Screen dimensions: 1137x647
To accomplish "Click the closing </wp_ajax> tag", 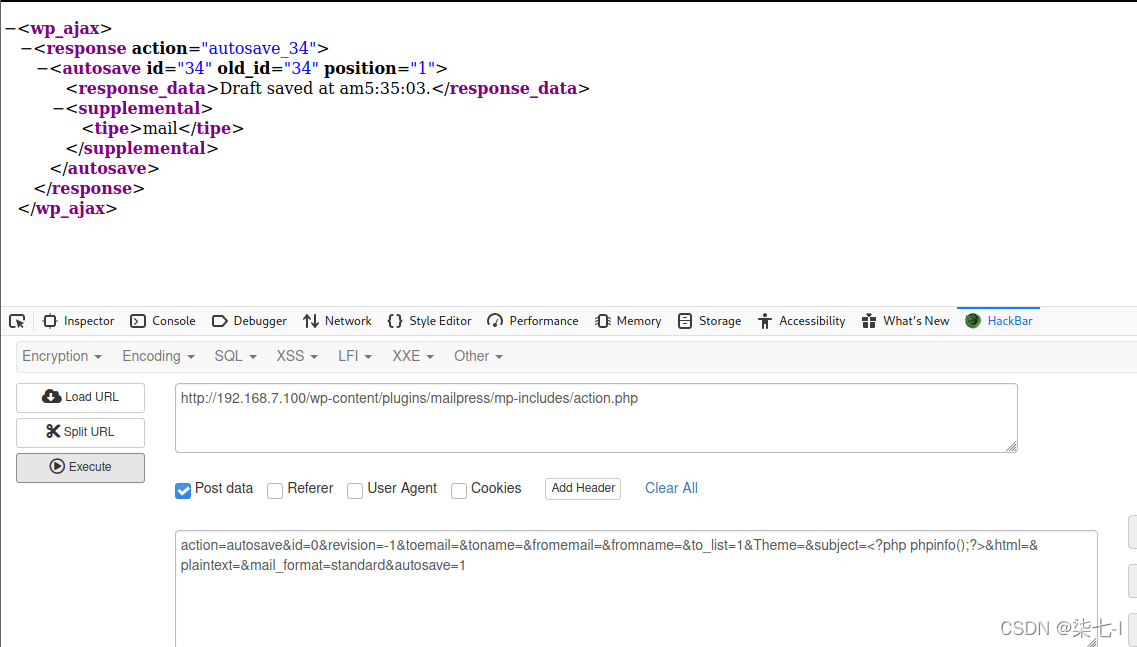I will click(x=67, y=209).
